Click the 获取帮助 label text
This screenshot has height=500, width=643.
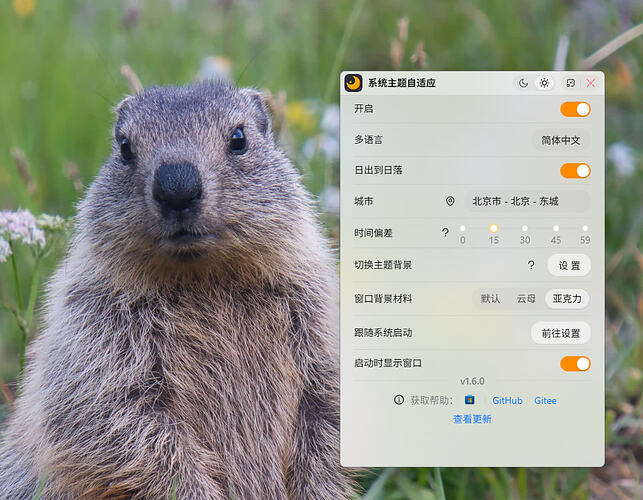pyautogui.click(x=431, y=400)
